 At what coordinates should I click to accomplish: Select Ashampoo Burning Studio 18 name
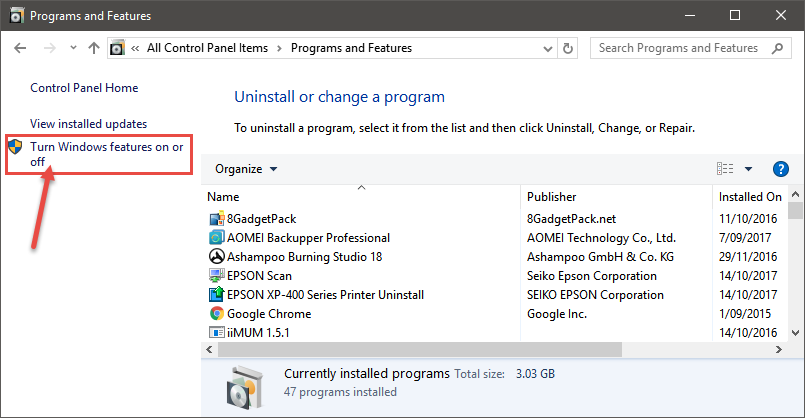[x=304, y=257]
